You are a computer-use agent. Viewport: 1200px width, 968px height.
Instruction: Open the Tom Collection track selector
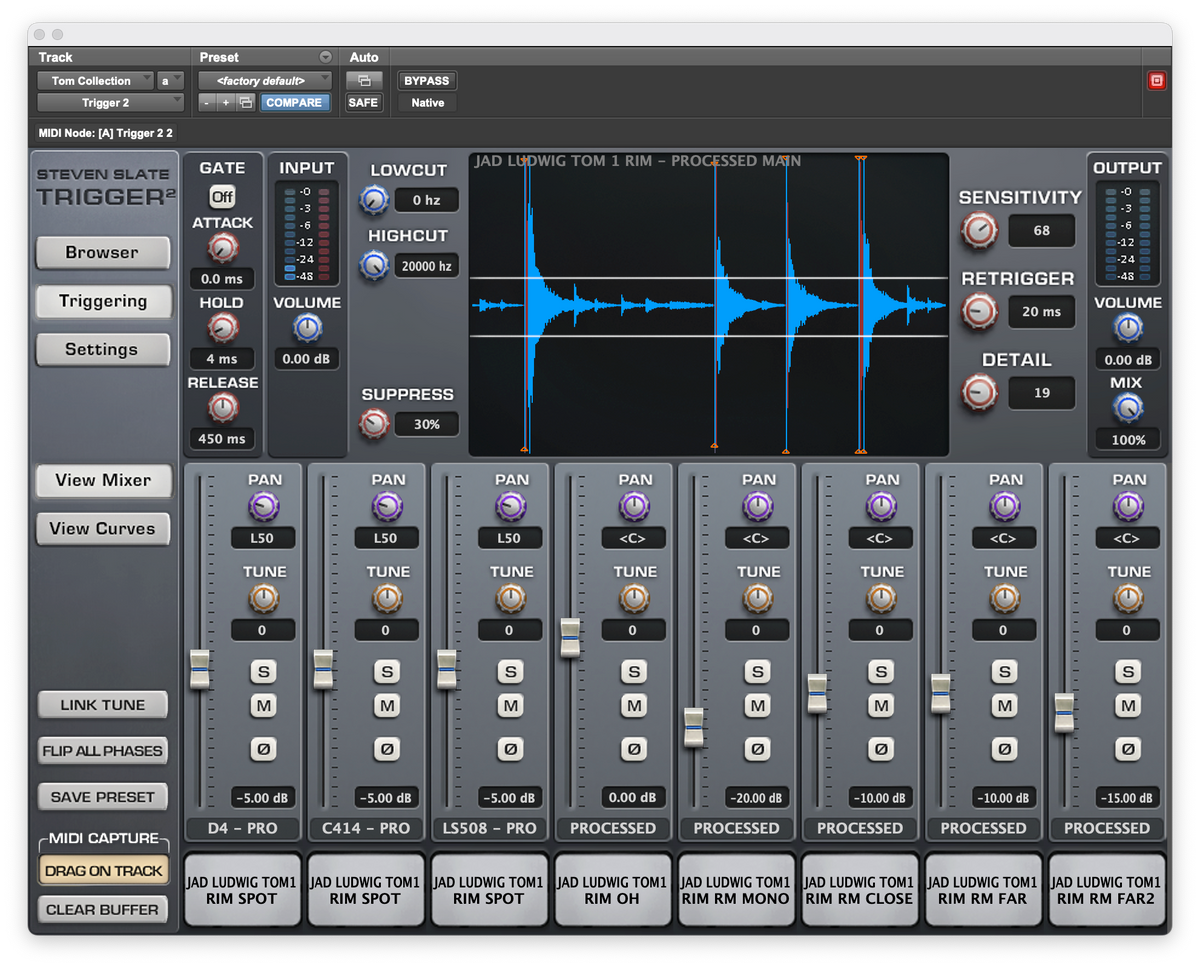click(x=96, y=81)
